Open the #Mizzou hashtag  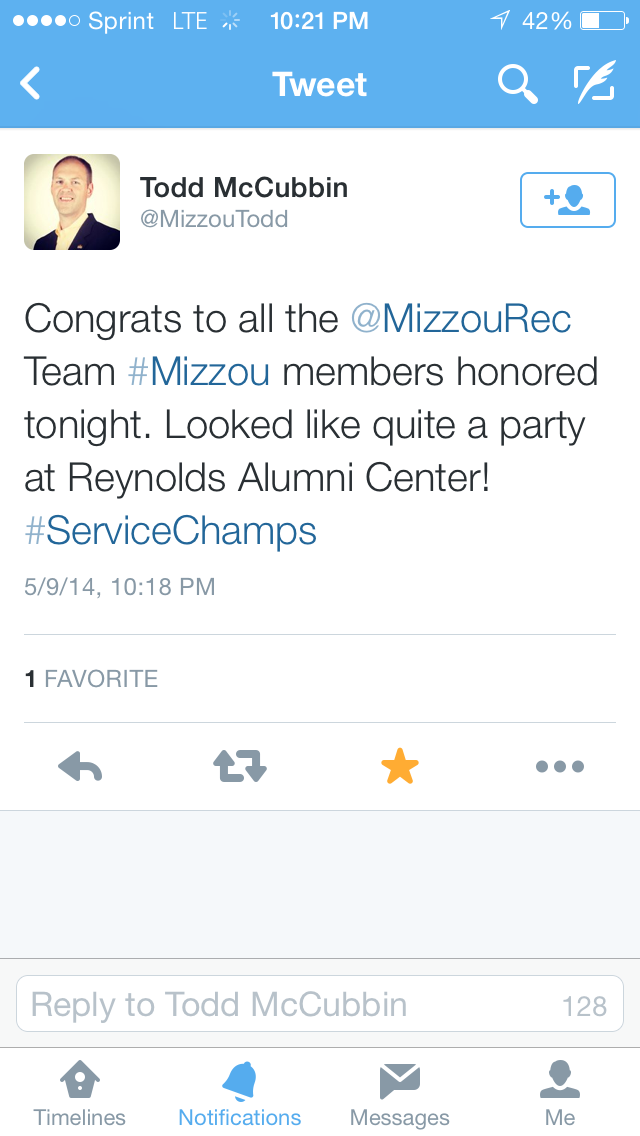pyautogui.click(x=200, y=372)
